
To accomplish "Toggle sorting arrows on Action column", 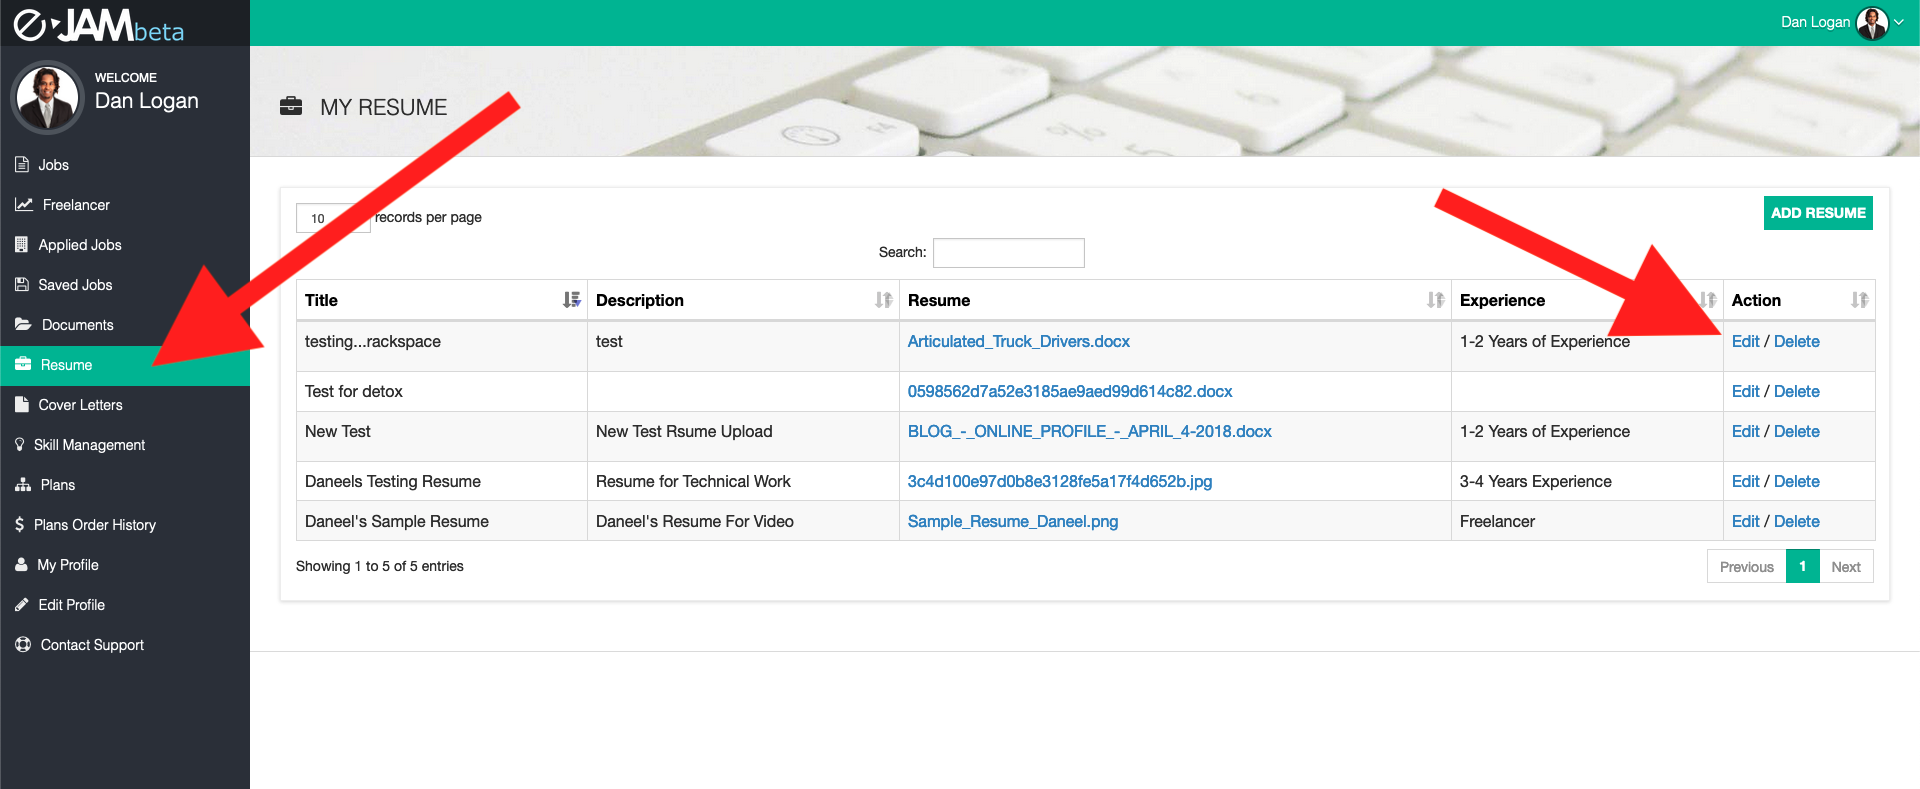I will tap(1860, 300).
